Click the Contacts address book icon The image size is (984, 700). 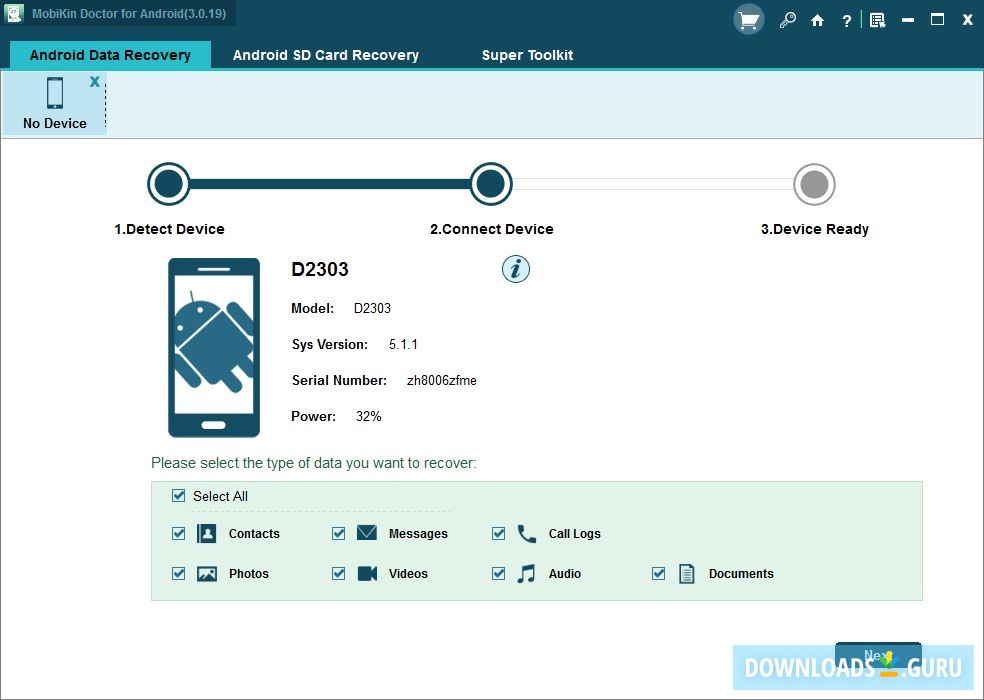(206, 534)
